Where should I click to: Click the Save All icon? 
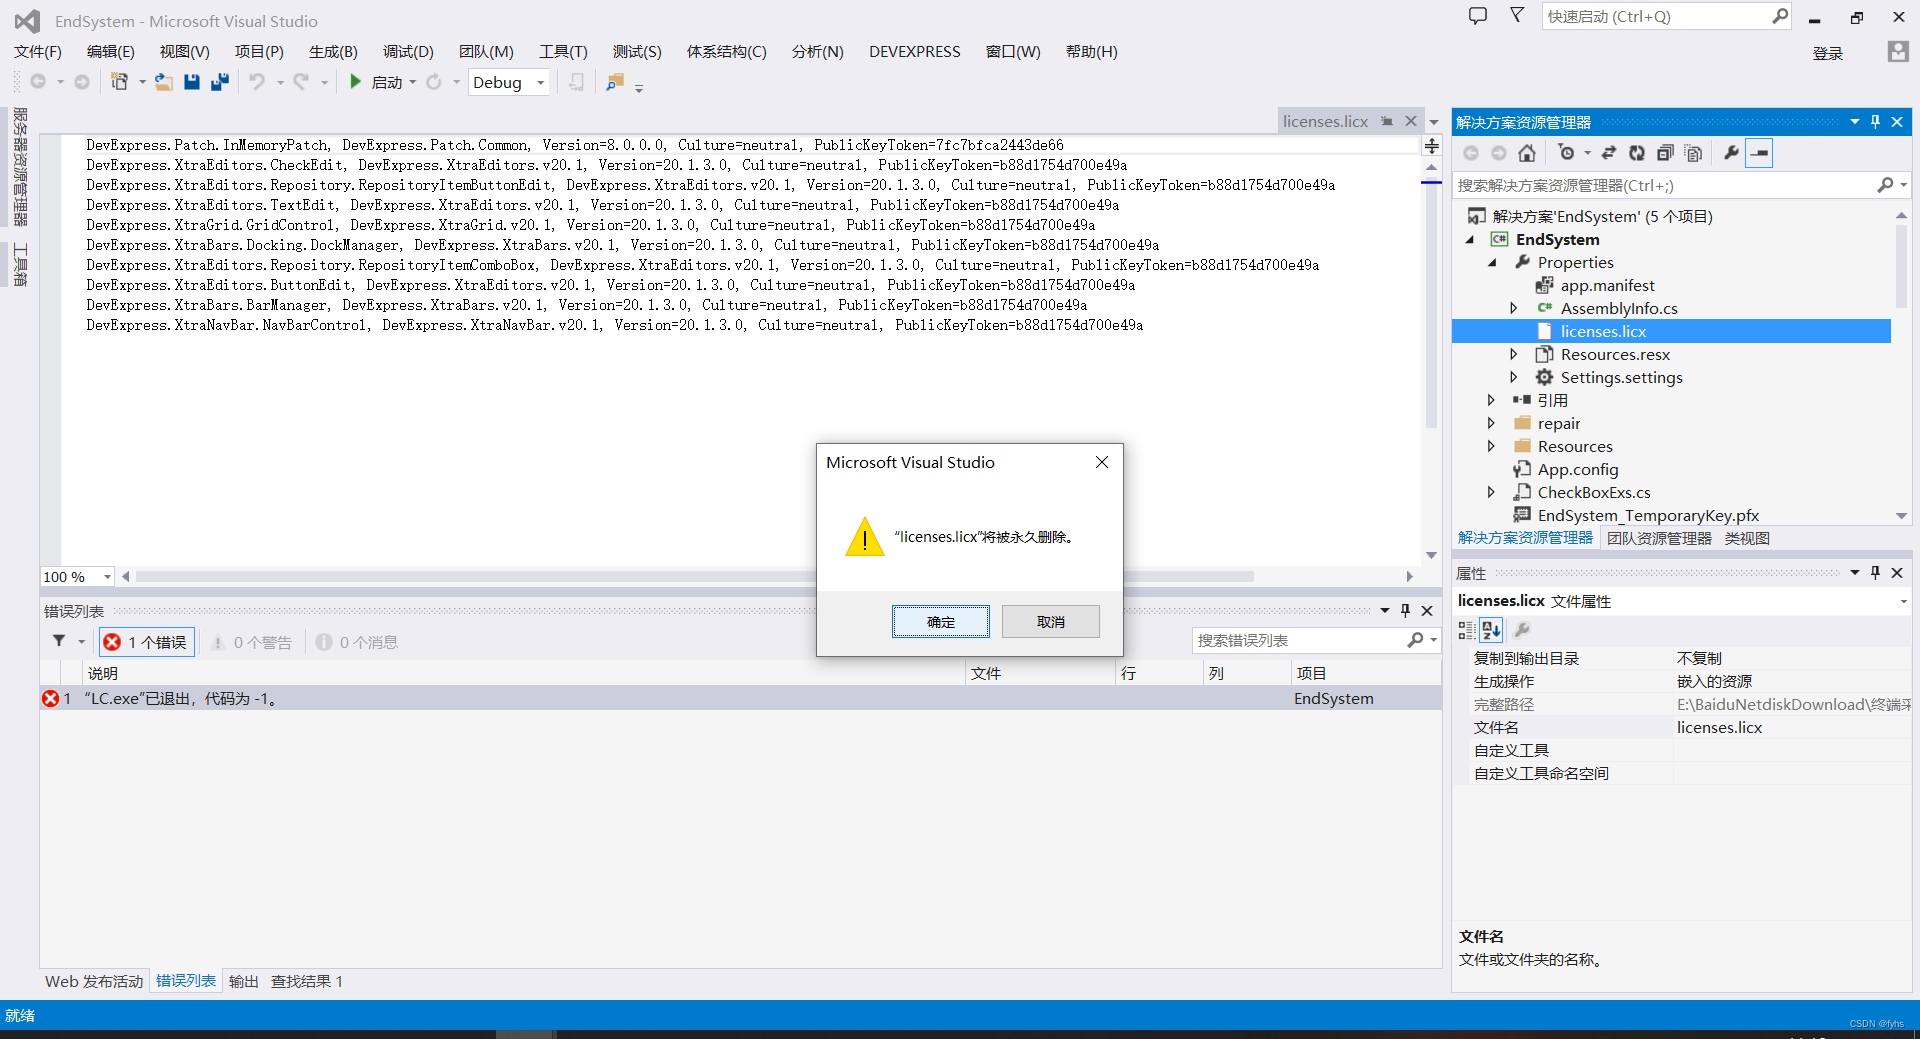pos(220,82)
